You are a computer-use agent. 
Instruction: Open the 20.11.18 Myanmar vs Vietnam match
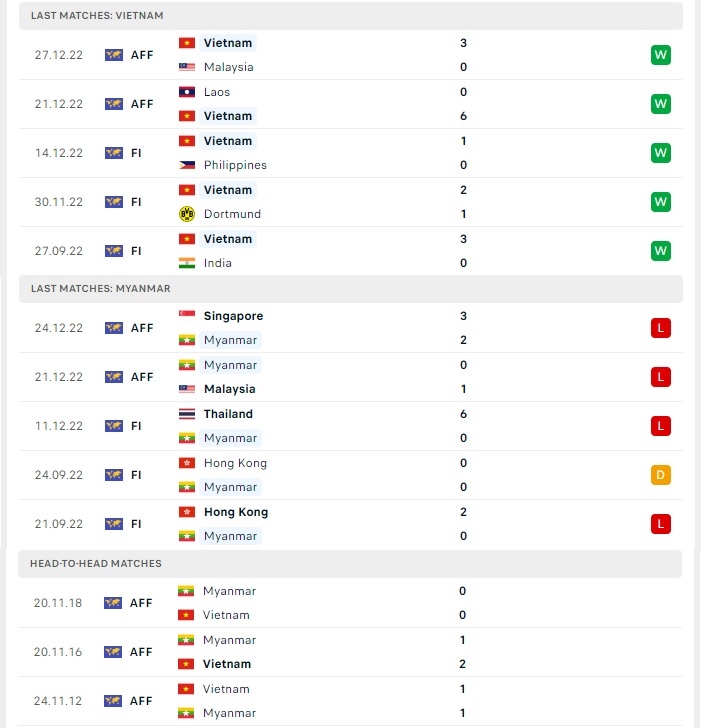pos(350,603)
